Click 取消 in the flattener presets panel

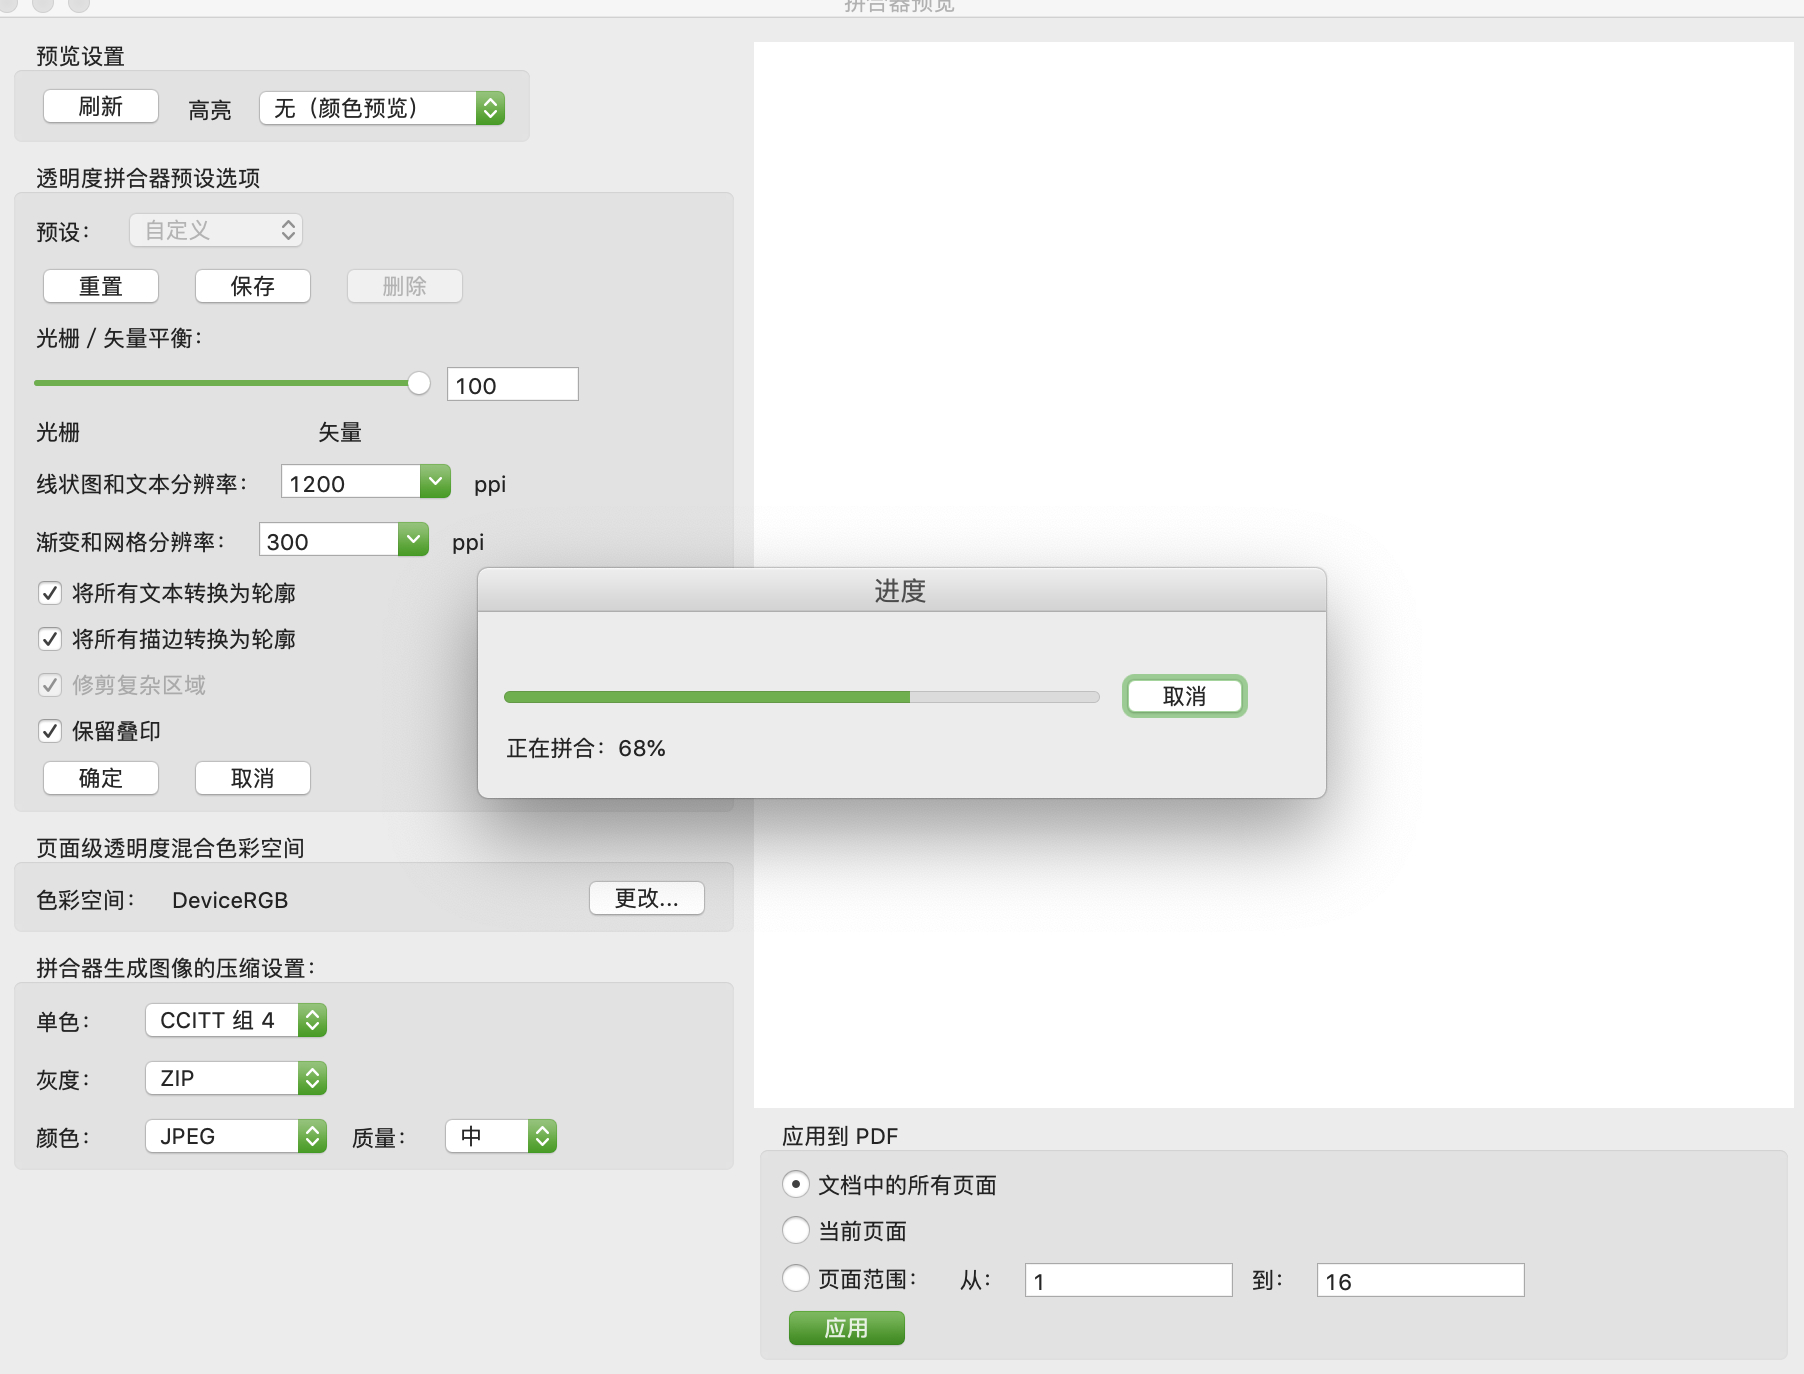coord(253,778)
